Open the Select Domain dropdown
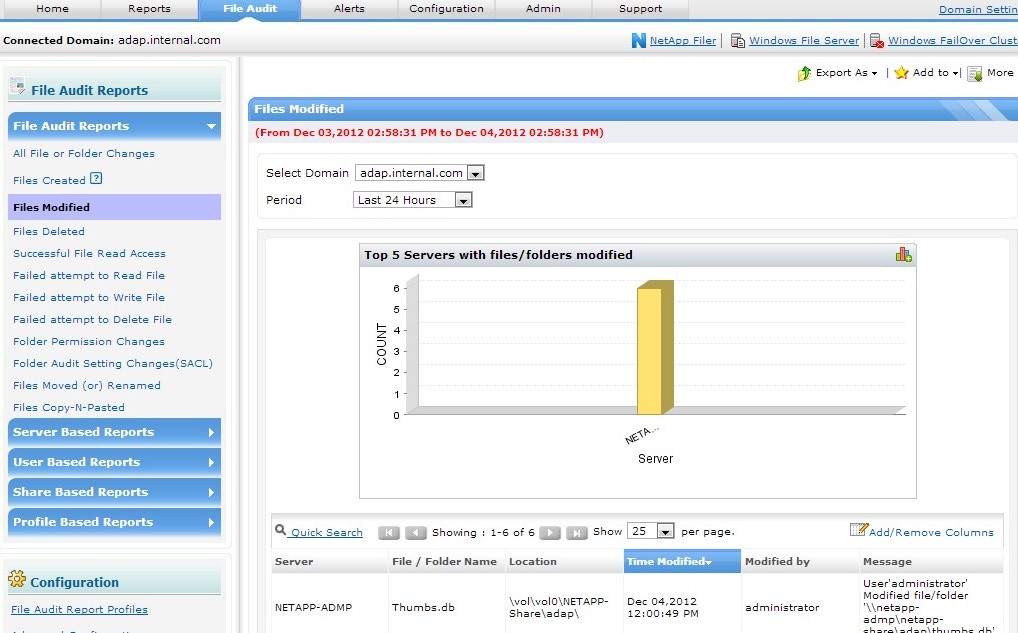Viewport: 1018px width, 633px height. tap(475, 173)
